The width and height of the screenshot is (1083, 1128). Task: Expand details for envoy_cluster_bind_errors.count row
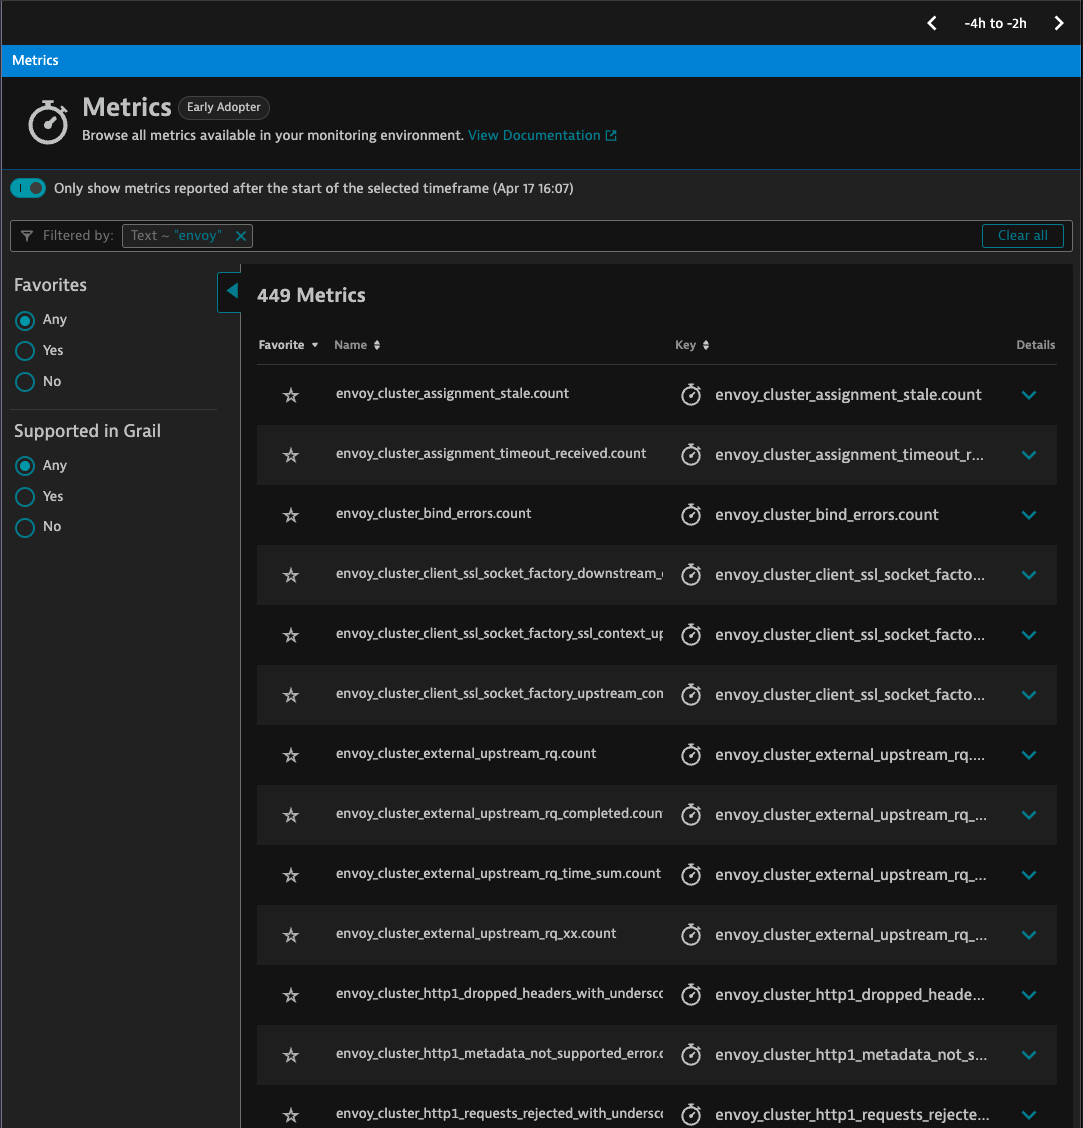[1029, 515]
